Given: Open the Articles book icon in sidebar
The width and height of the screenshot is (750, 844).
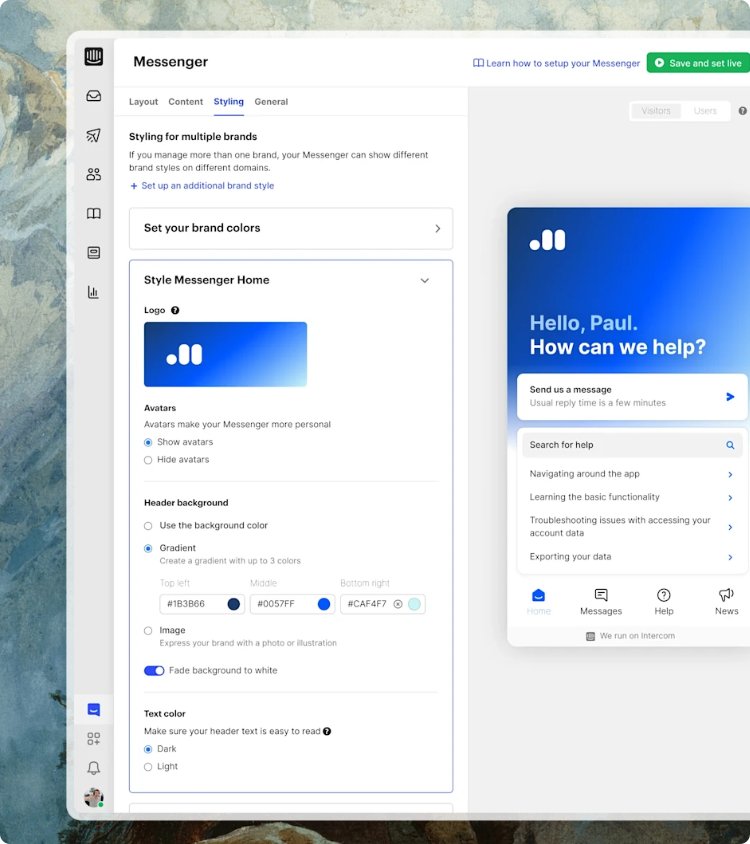Looking at the screenshot, I should click(93, 213).
